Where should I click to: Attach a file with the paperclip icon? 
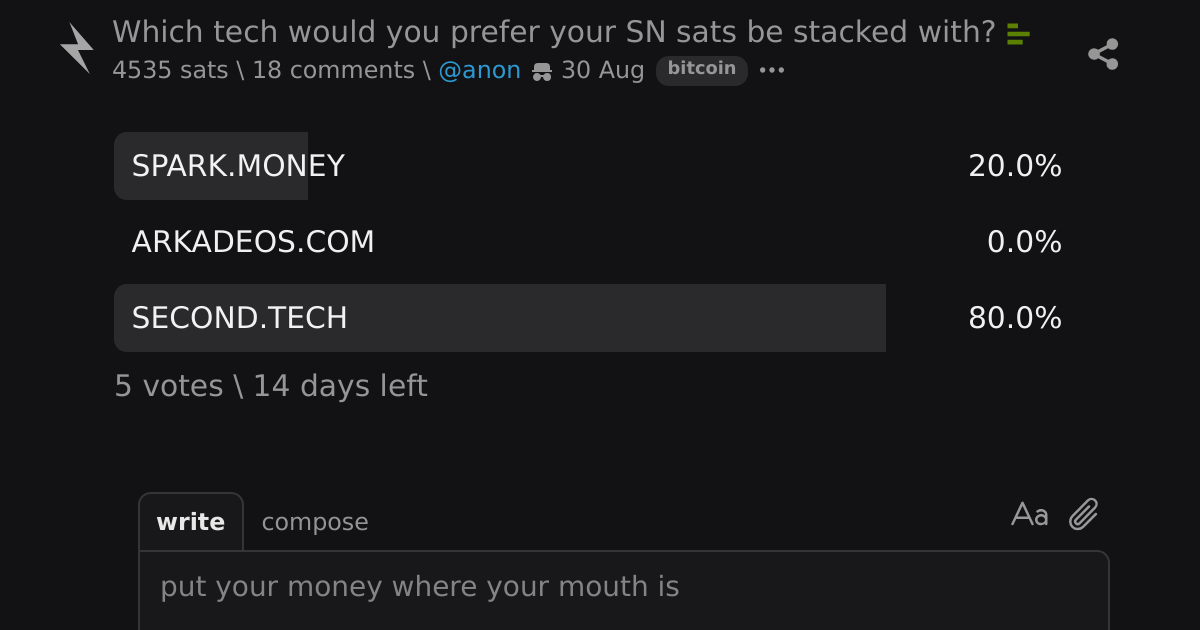pyautogui.click(x=1084, y=514)
